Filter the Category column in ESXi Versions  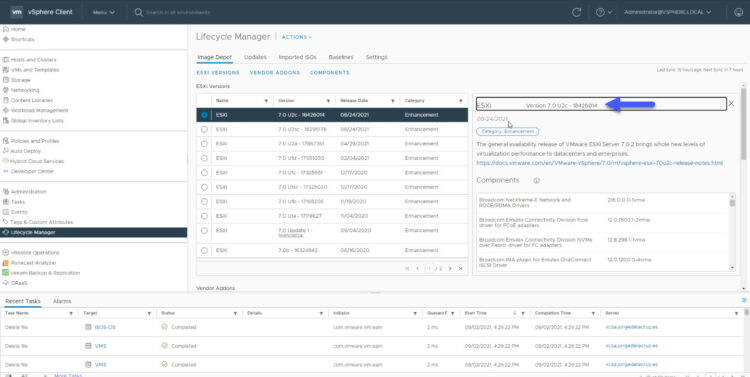pyautogui.click(x=461, y=101)
